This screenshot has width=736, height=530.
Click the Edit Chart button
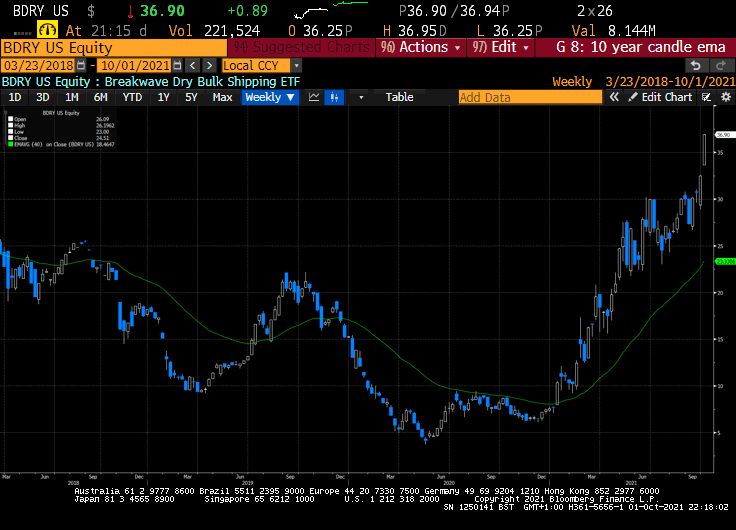pyautogui.click(x=661, y=97)
